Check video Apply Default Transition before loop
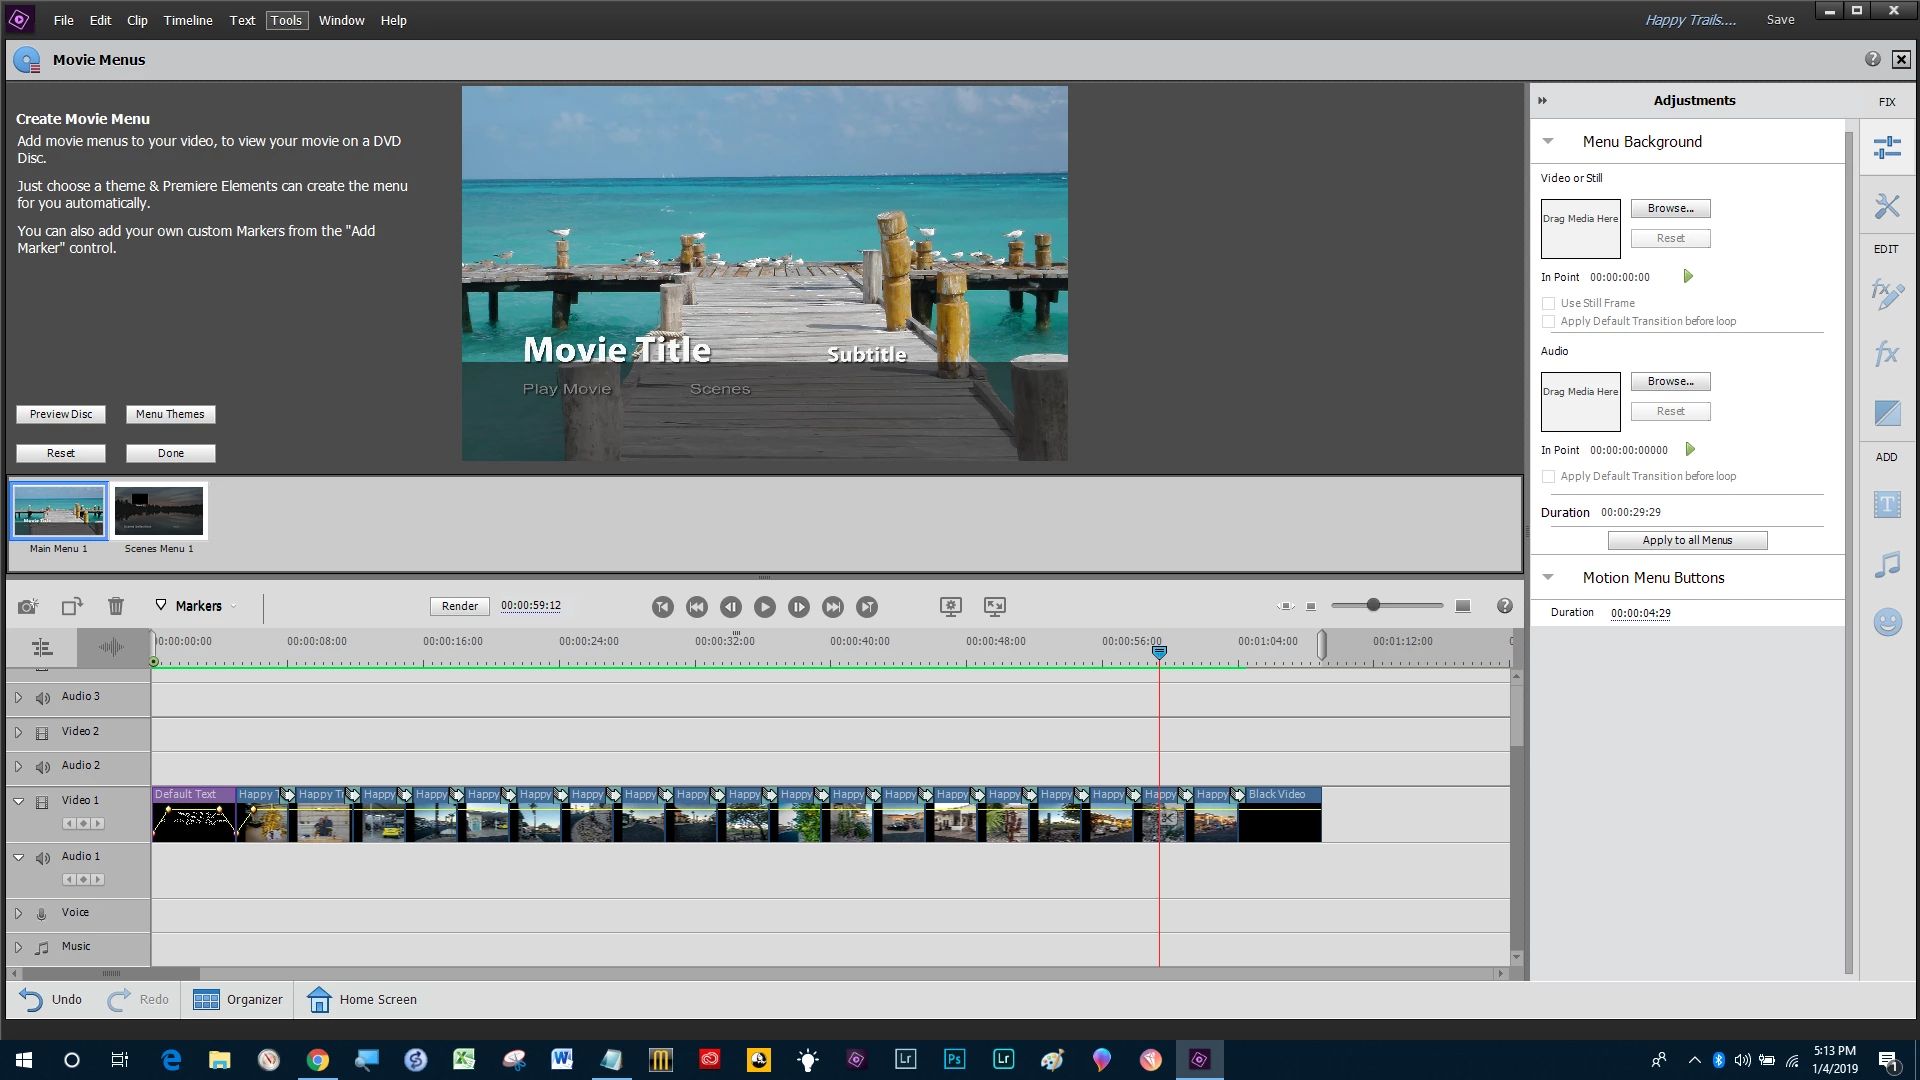The height and width of the screenshot is (1080, 1920). tap(1549, 321)
